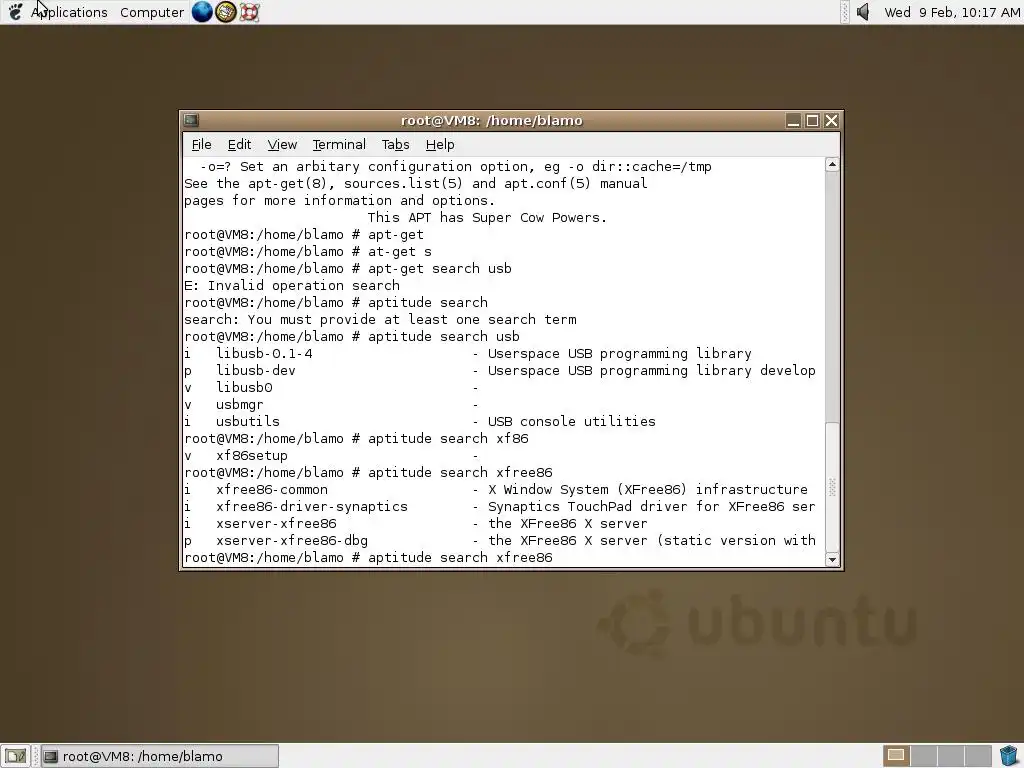Screen dimensions: 1024x768
Task: Switch to the second workspace
Action: point(923,756)
